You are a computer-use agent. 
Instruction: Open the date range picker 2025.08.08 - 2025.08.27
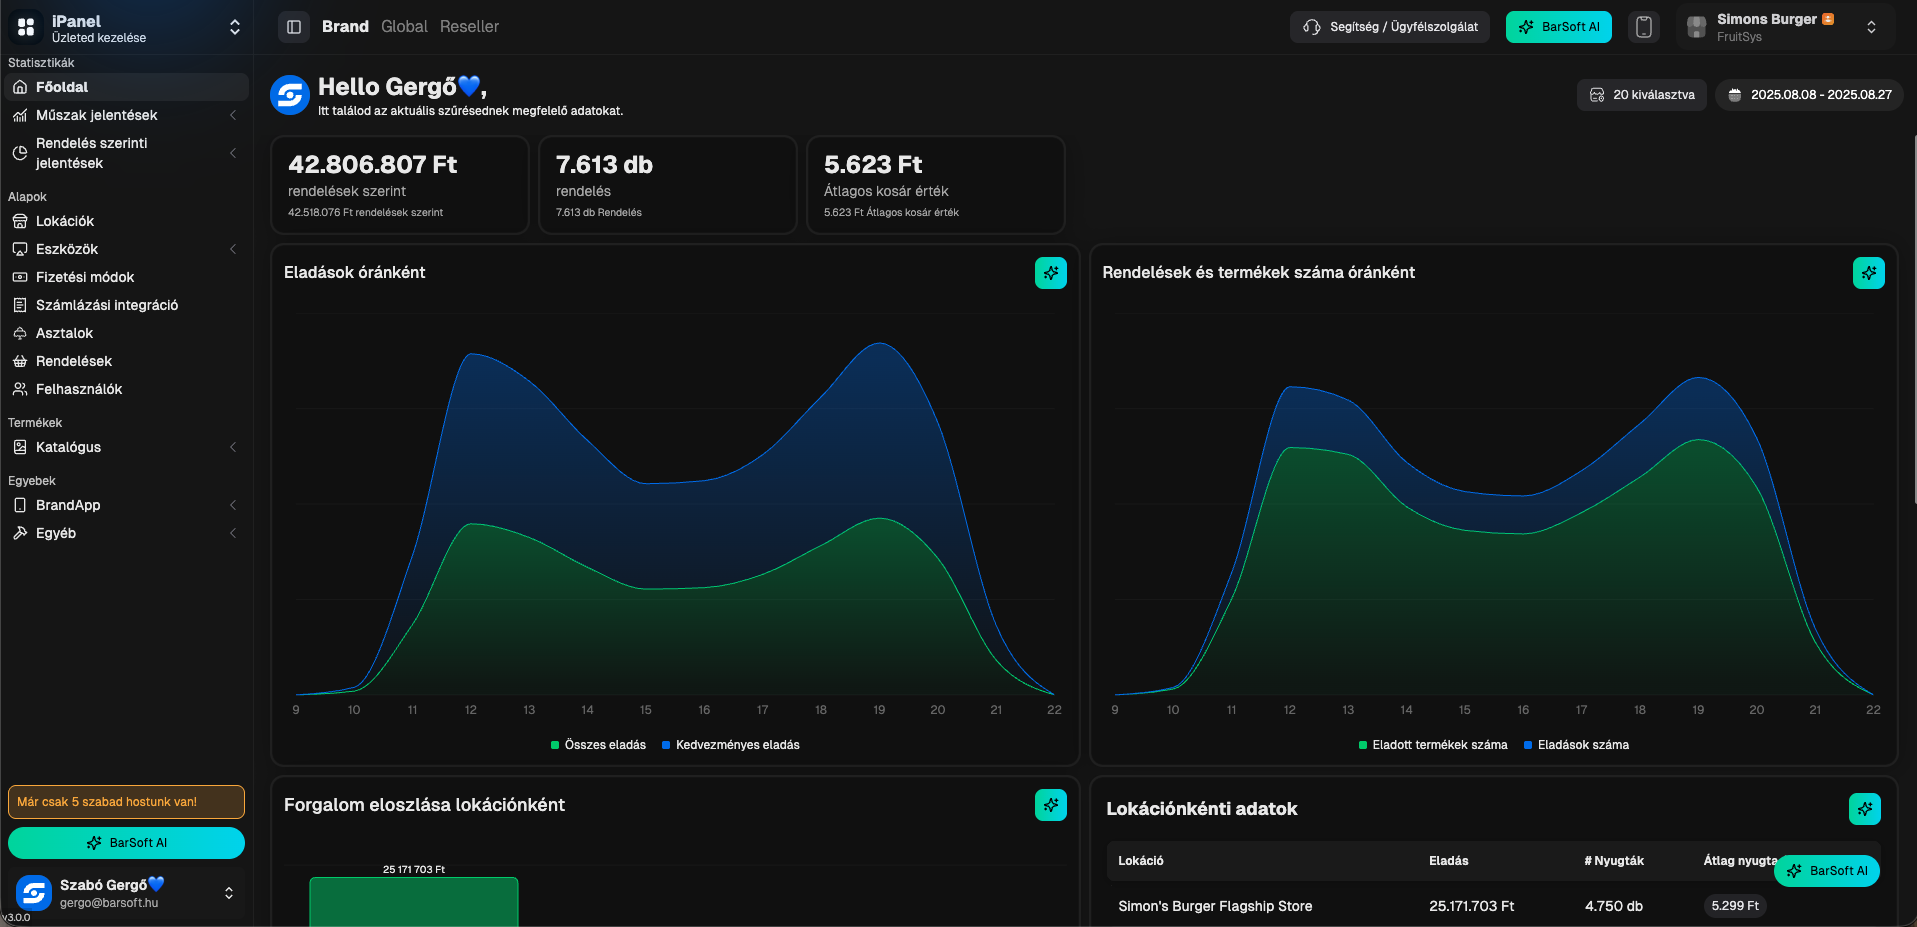(1809, 95)
